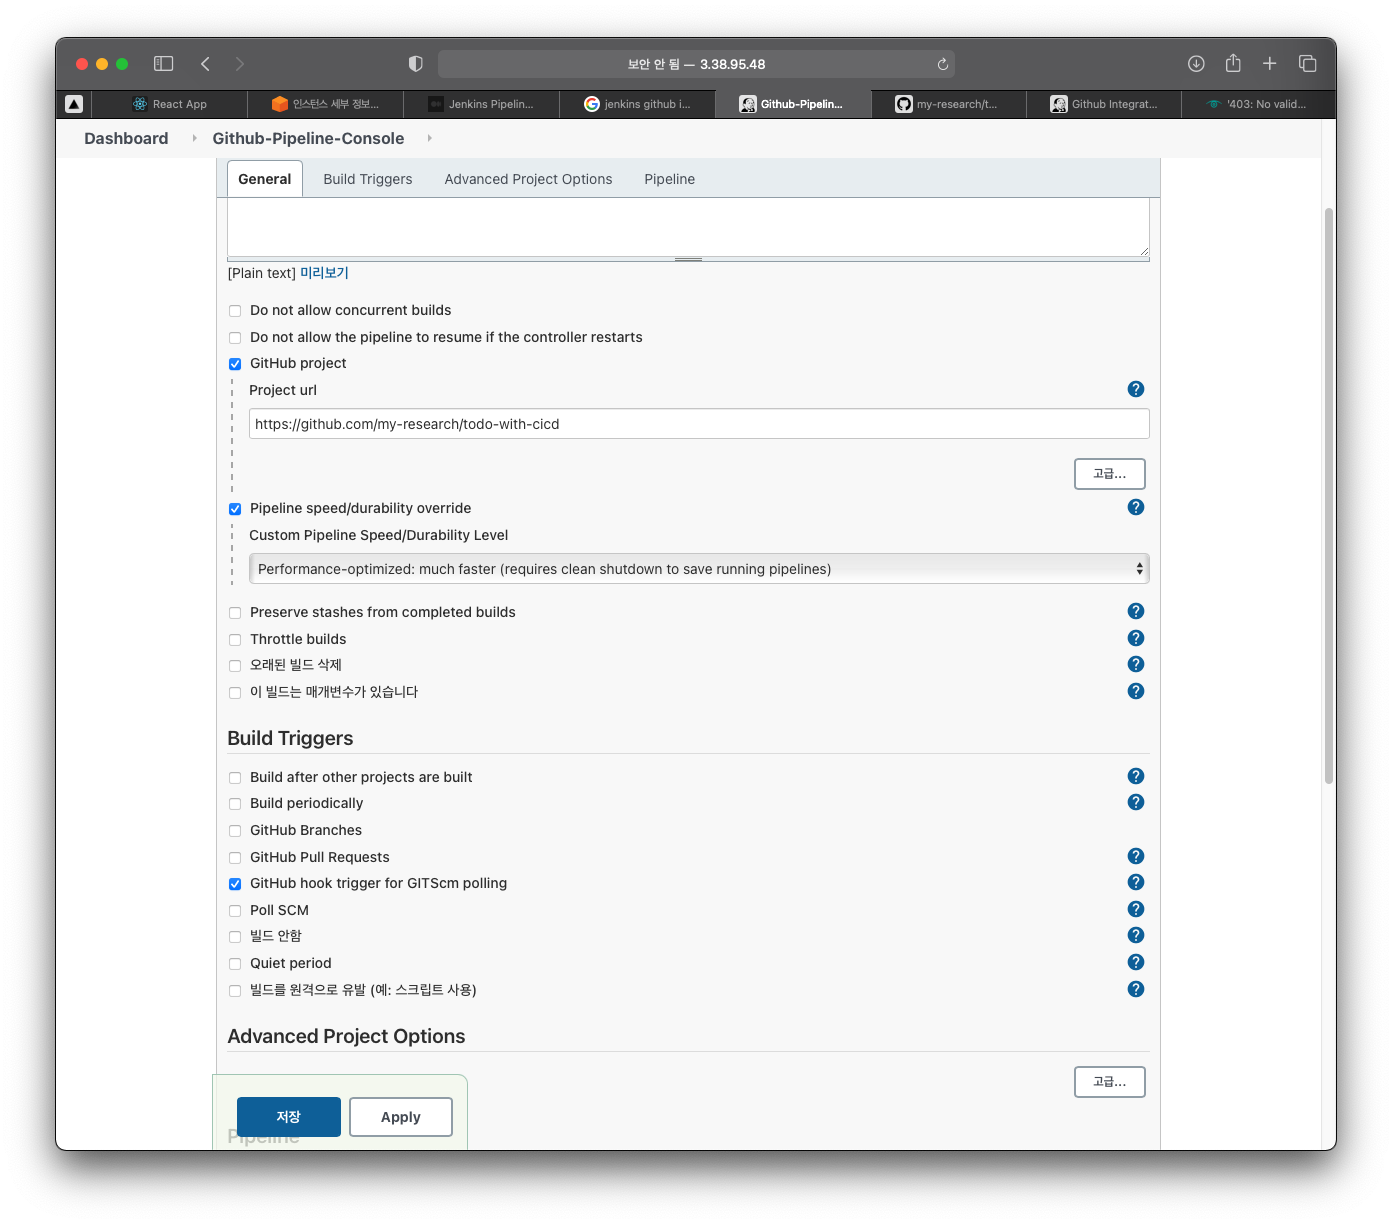The width and height of the screenshot is (1392, 1224).
Task: Uncheck GitHub hook trigger for GITScm polling
Action: point(235,884)
